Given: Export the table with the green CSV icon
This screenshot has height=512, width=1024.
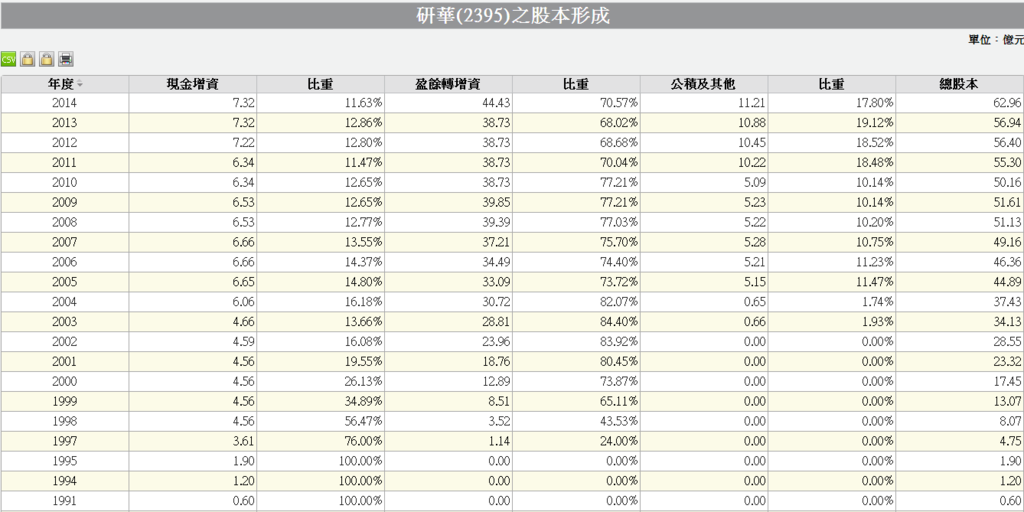Looking at the screenshot, I should click(8, 59).
